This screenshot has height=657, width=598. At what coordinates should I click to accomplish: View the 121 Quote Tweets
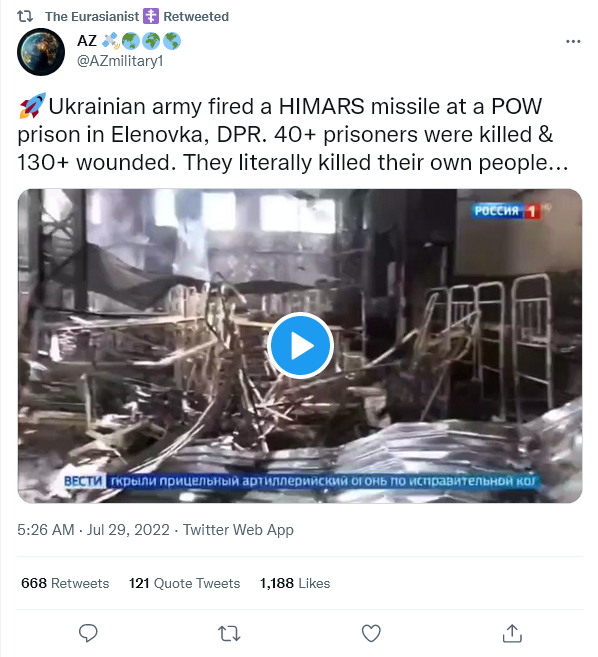[184, 583]
